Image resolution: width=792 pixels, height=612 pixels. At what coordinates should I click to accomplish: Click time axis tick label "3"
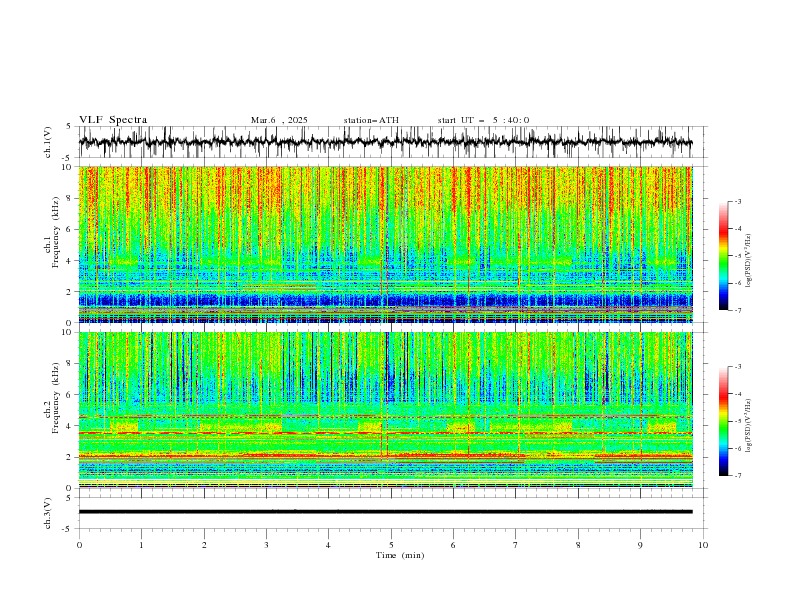(266, 545)
